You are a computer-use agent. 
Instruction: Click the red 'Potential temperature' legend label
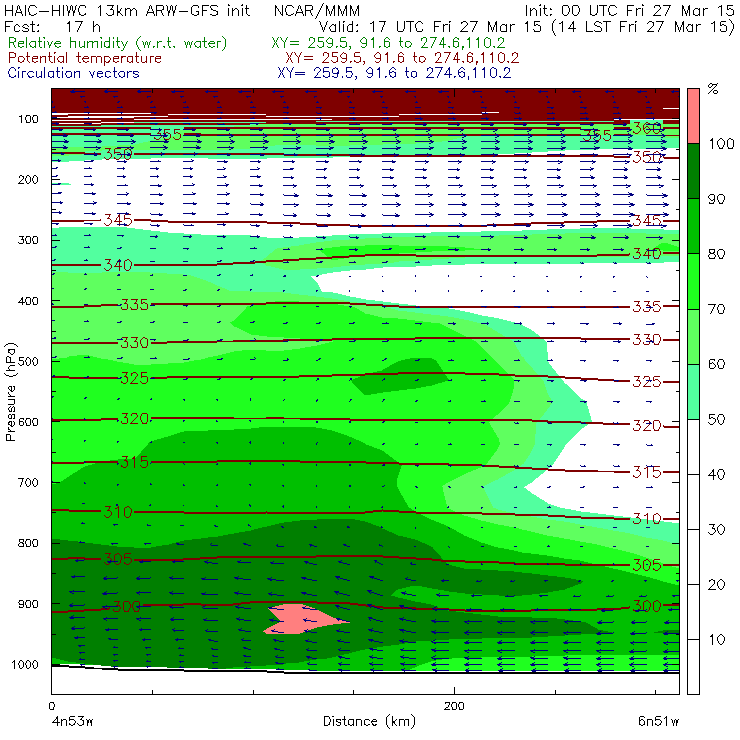point(85,58)
